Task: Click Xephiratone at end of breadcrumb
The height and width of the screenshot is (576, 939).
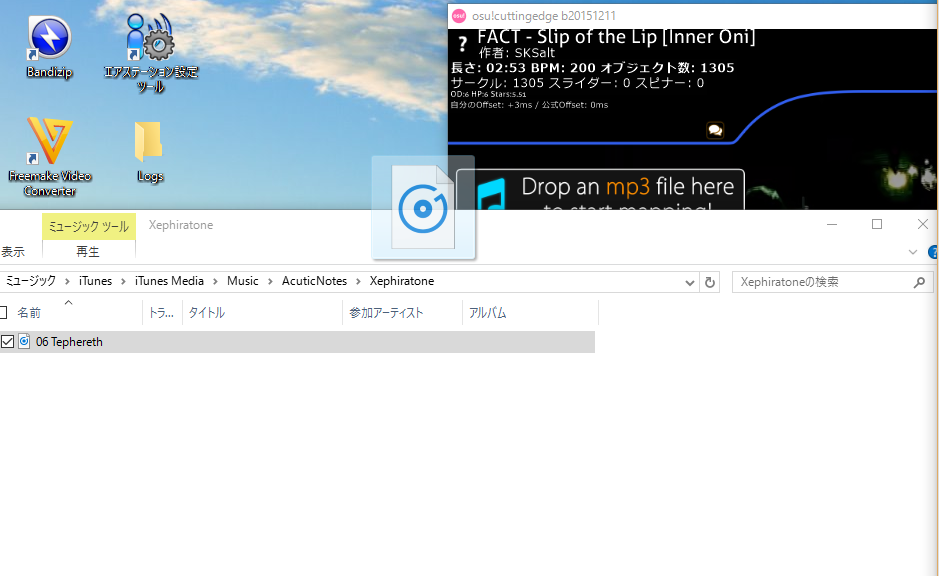Action: [402, 281]
